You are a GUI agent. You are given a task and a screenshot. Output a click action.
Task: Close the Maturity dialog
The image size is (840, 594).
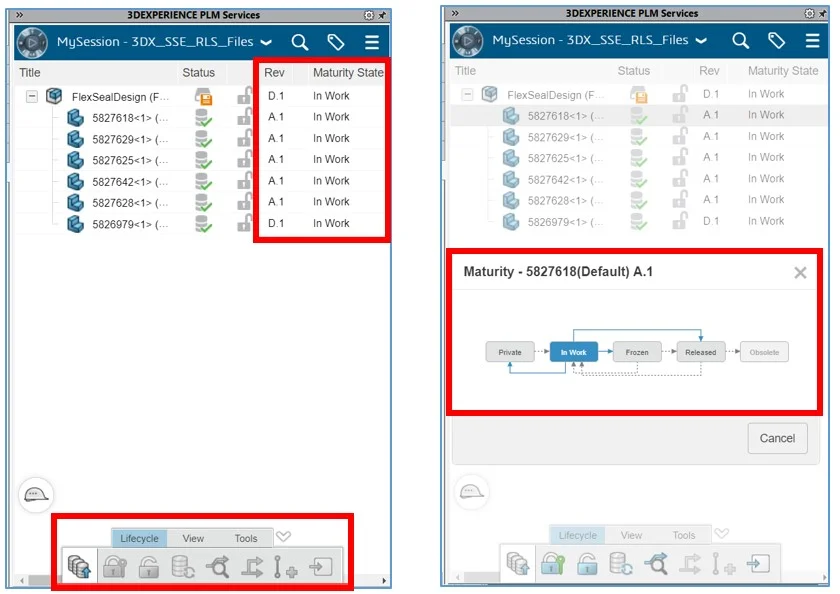coord(800,273)
